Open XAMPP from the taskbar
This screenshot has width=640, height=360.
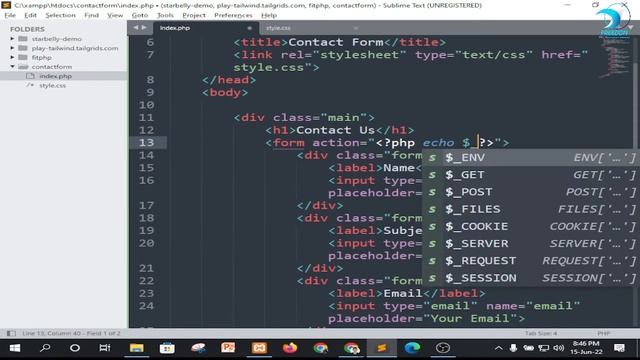[259, 348]
